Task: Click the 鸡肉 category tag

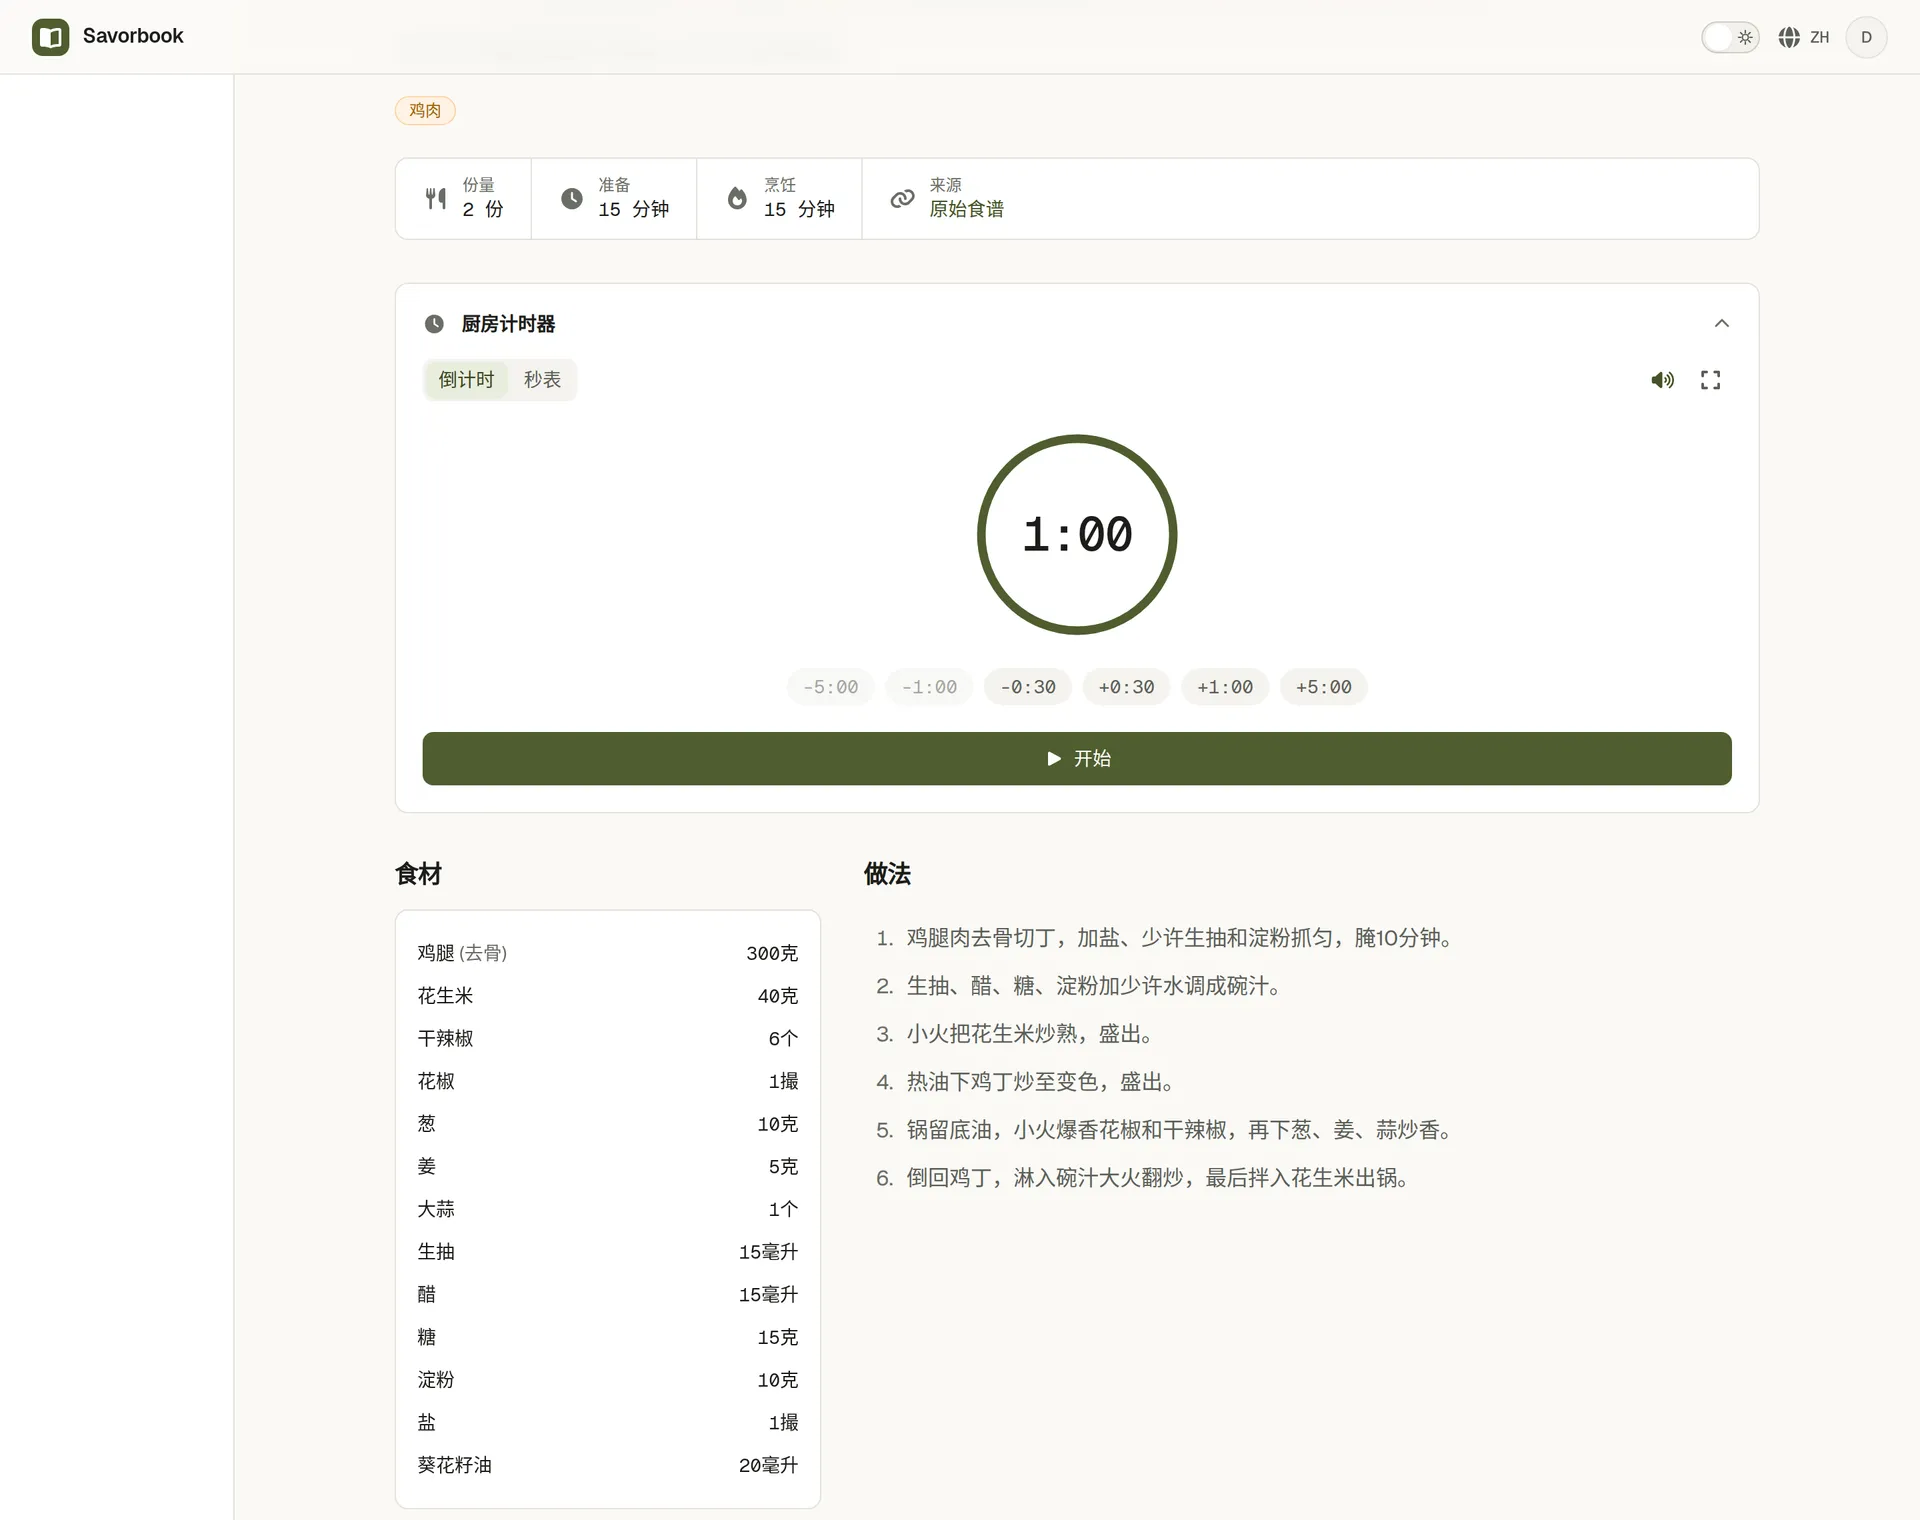Action: tap(425, 110)
